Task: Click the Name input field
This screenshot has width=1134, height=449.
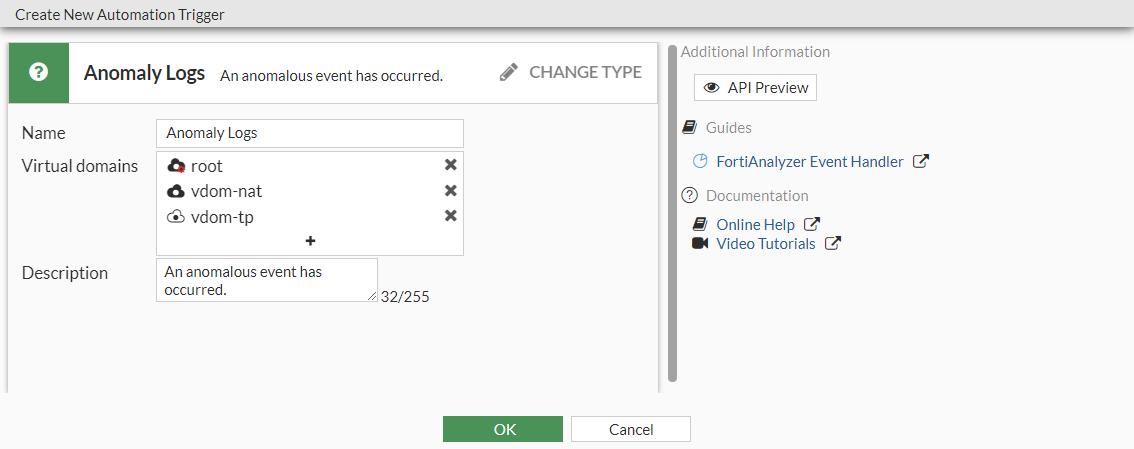Action: [x=310, y=133]
